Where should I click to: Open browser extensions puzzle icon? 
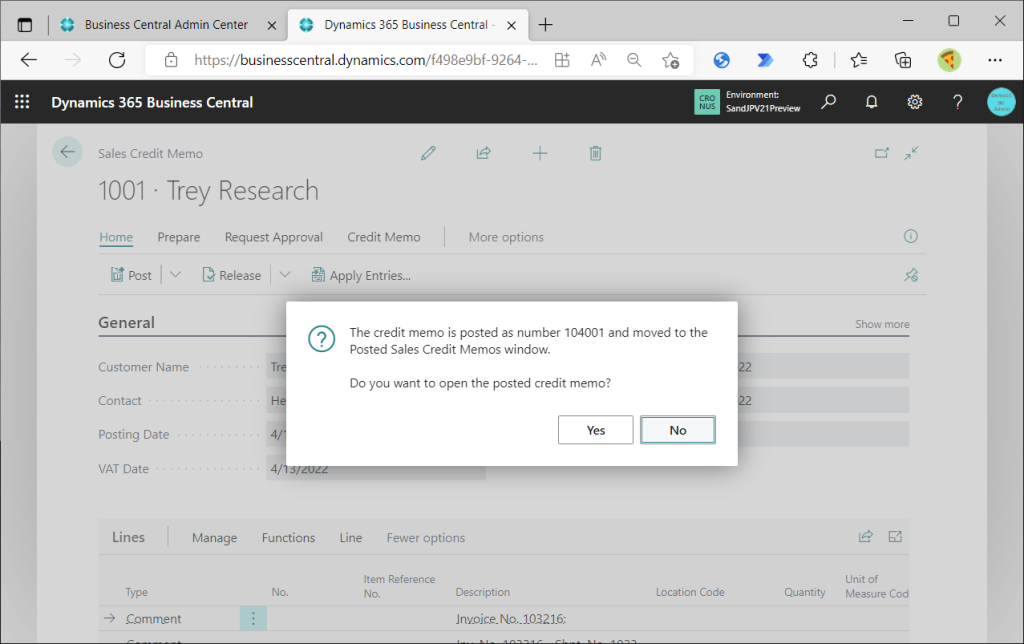(x=810, y=60)
